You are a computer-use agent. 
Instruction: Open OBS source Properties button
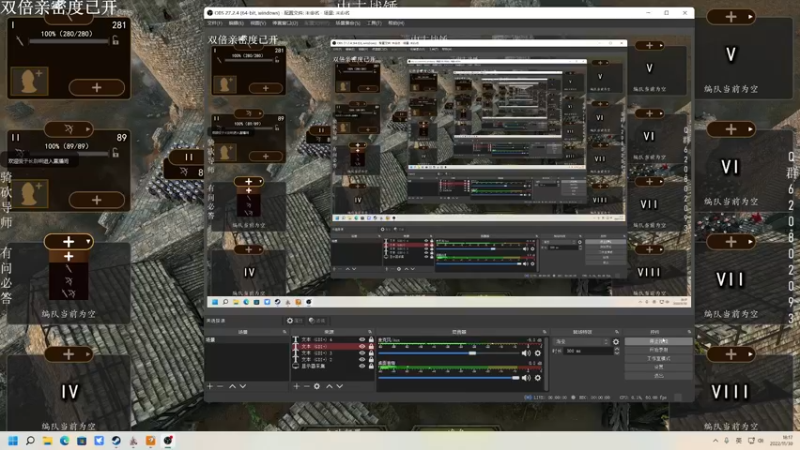point(295,320)
